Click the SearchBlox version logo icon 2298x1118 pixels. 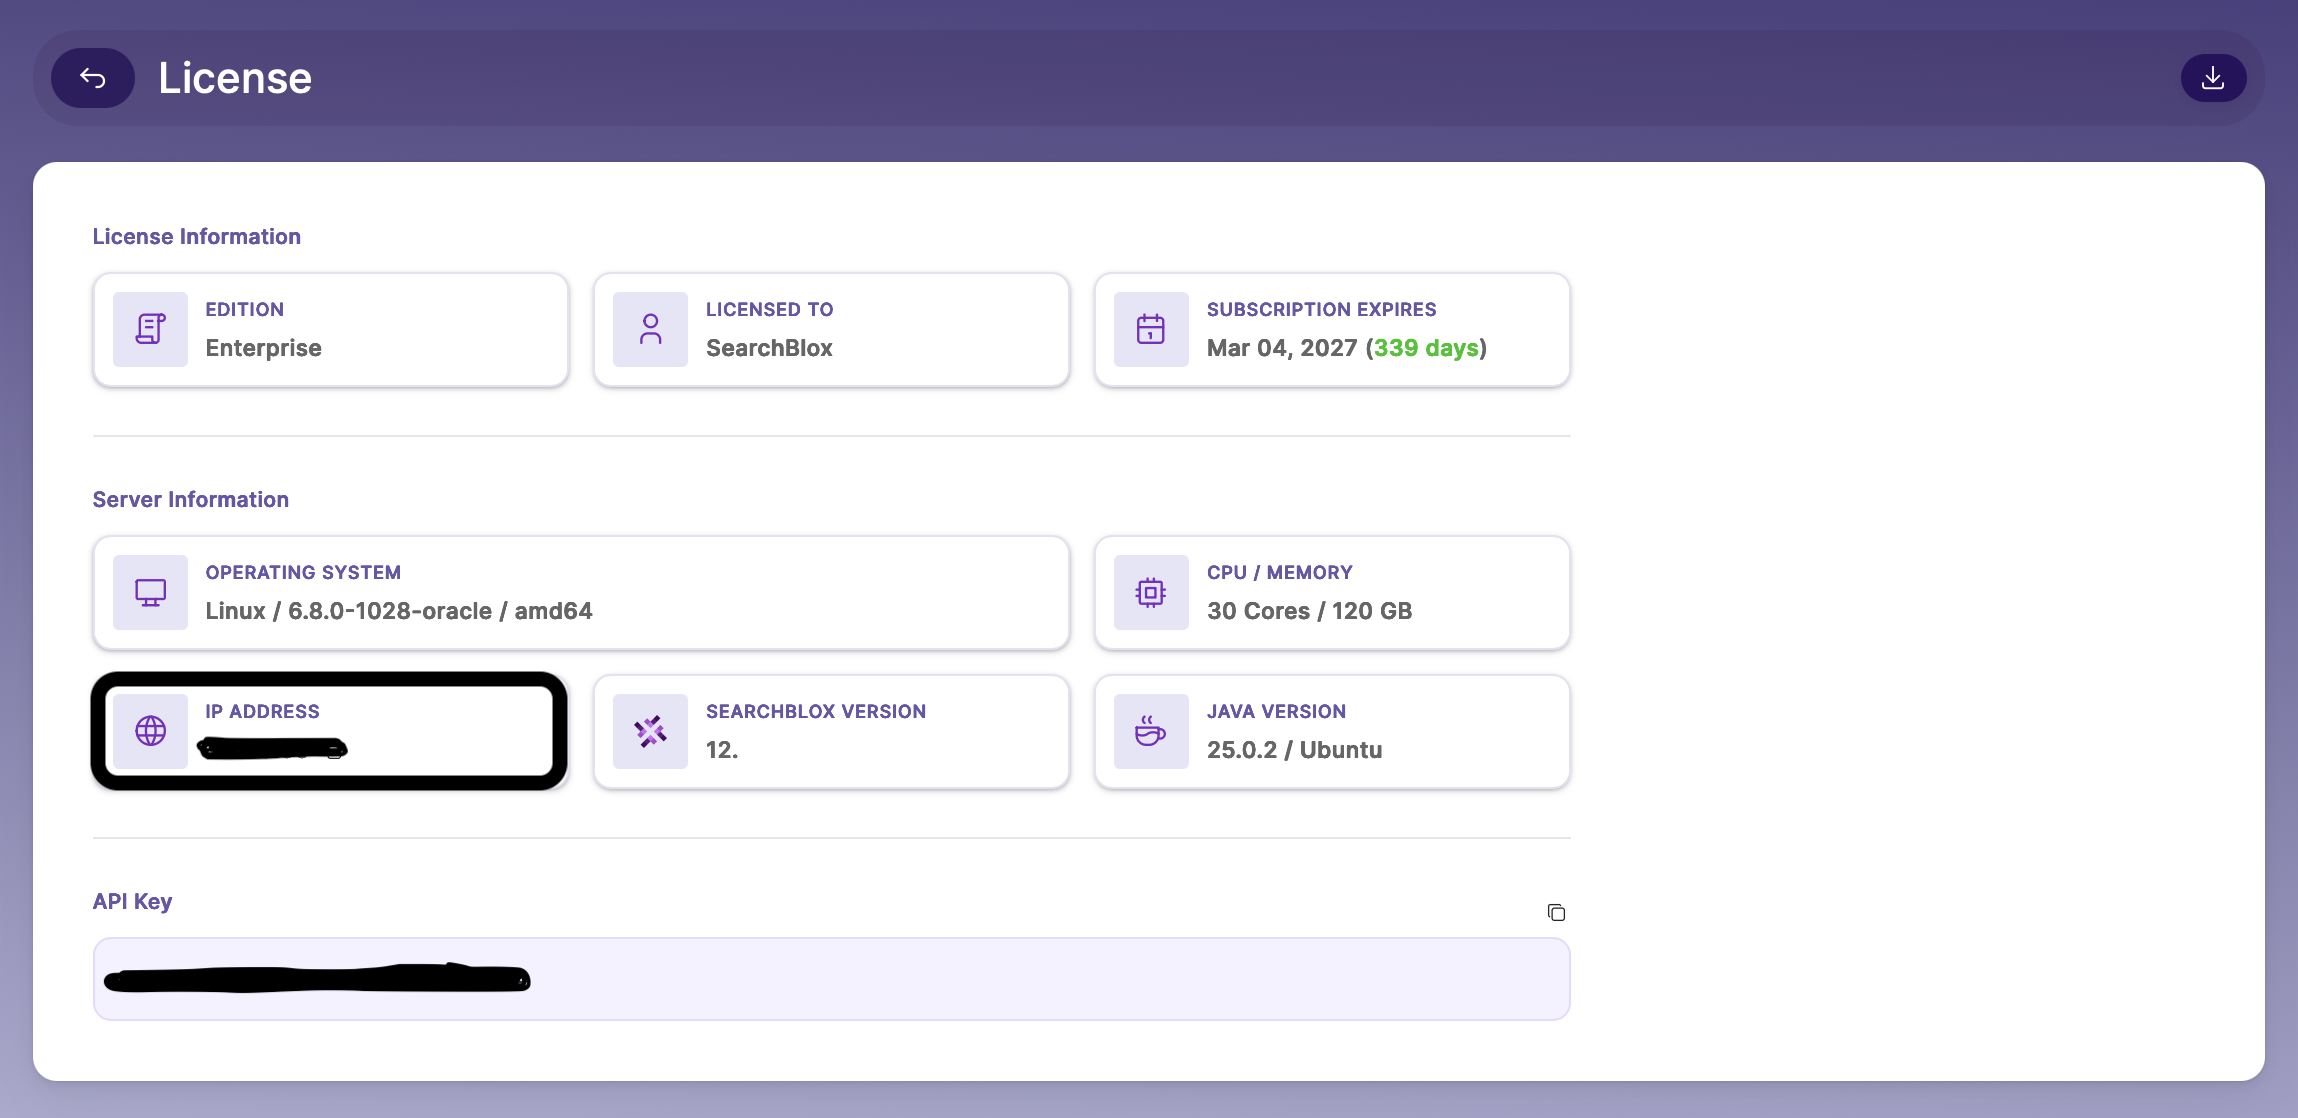point(650,731)
